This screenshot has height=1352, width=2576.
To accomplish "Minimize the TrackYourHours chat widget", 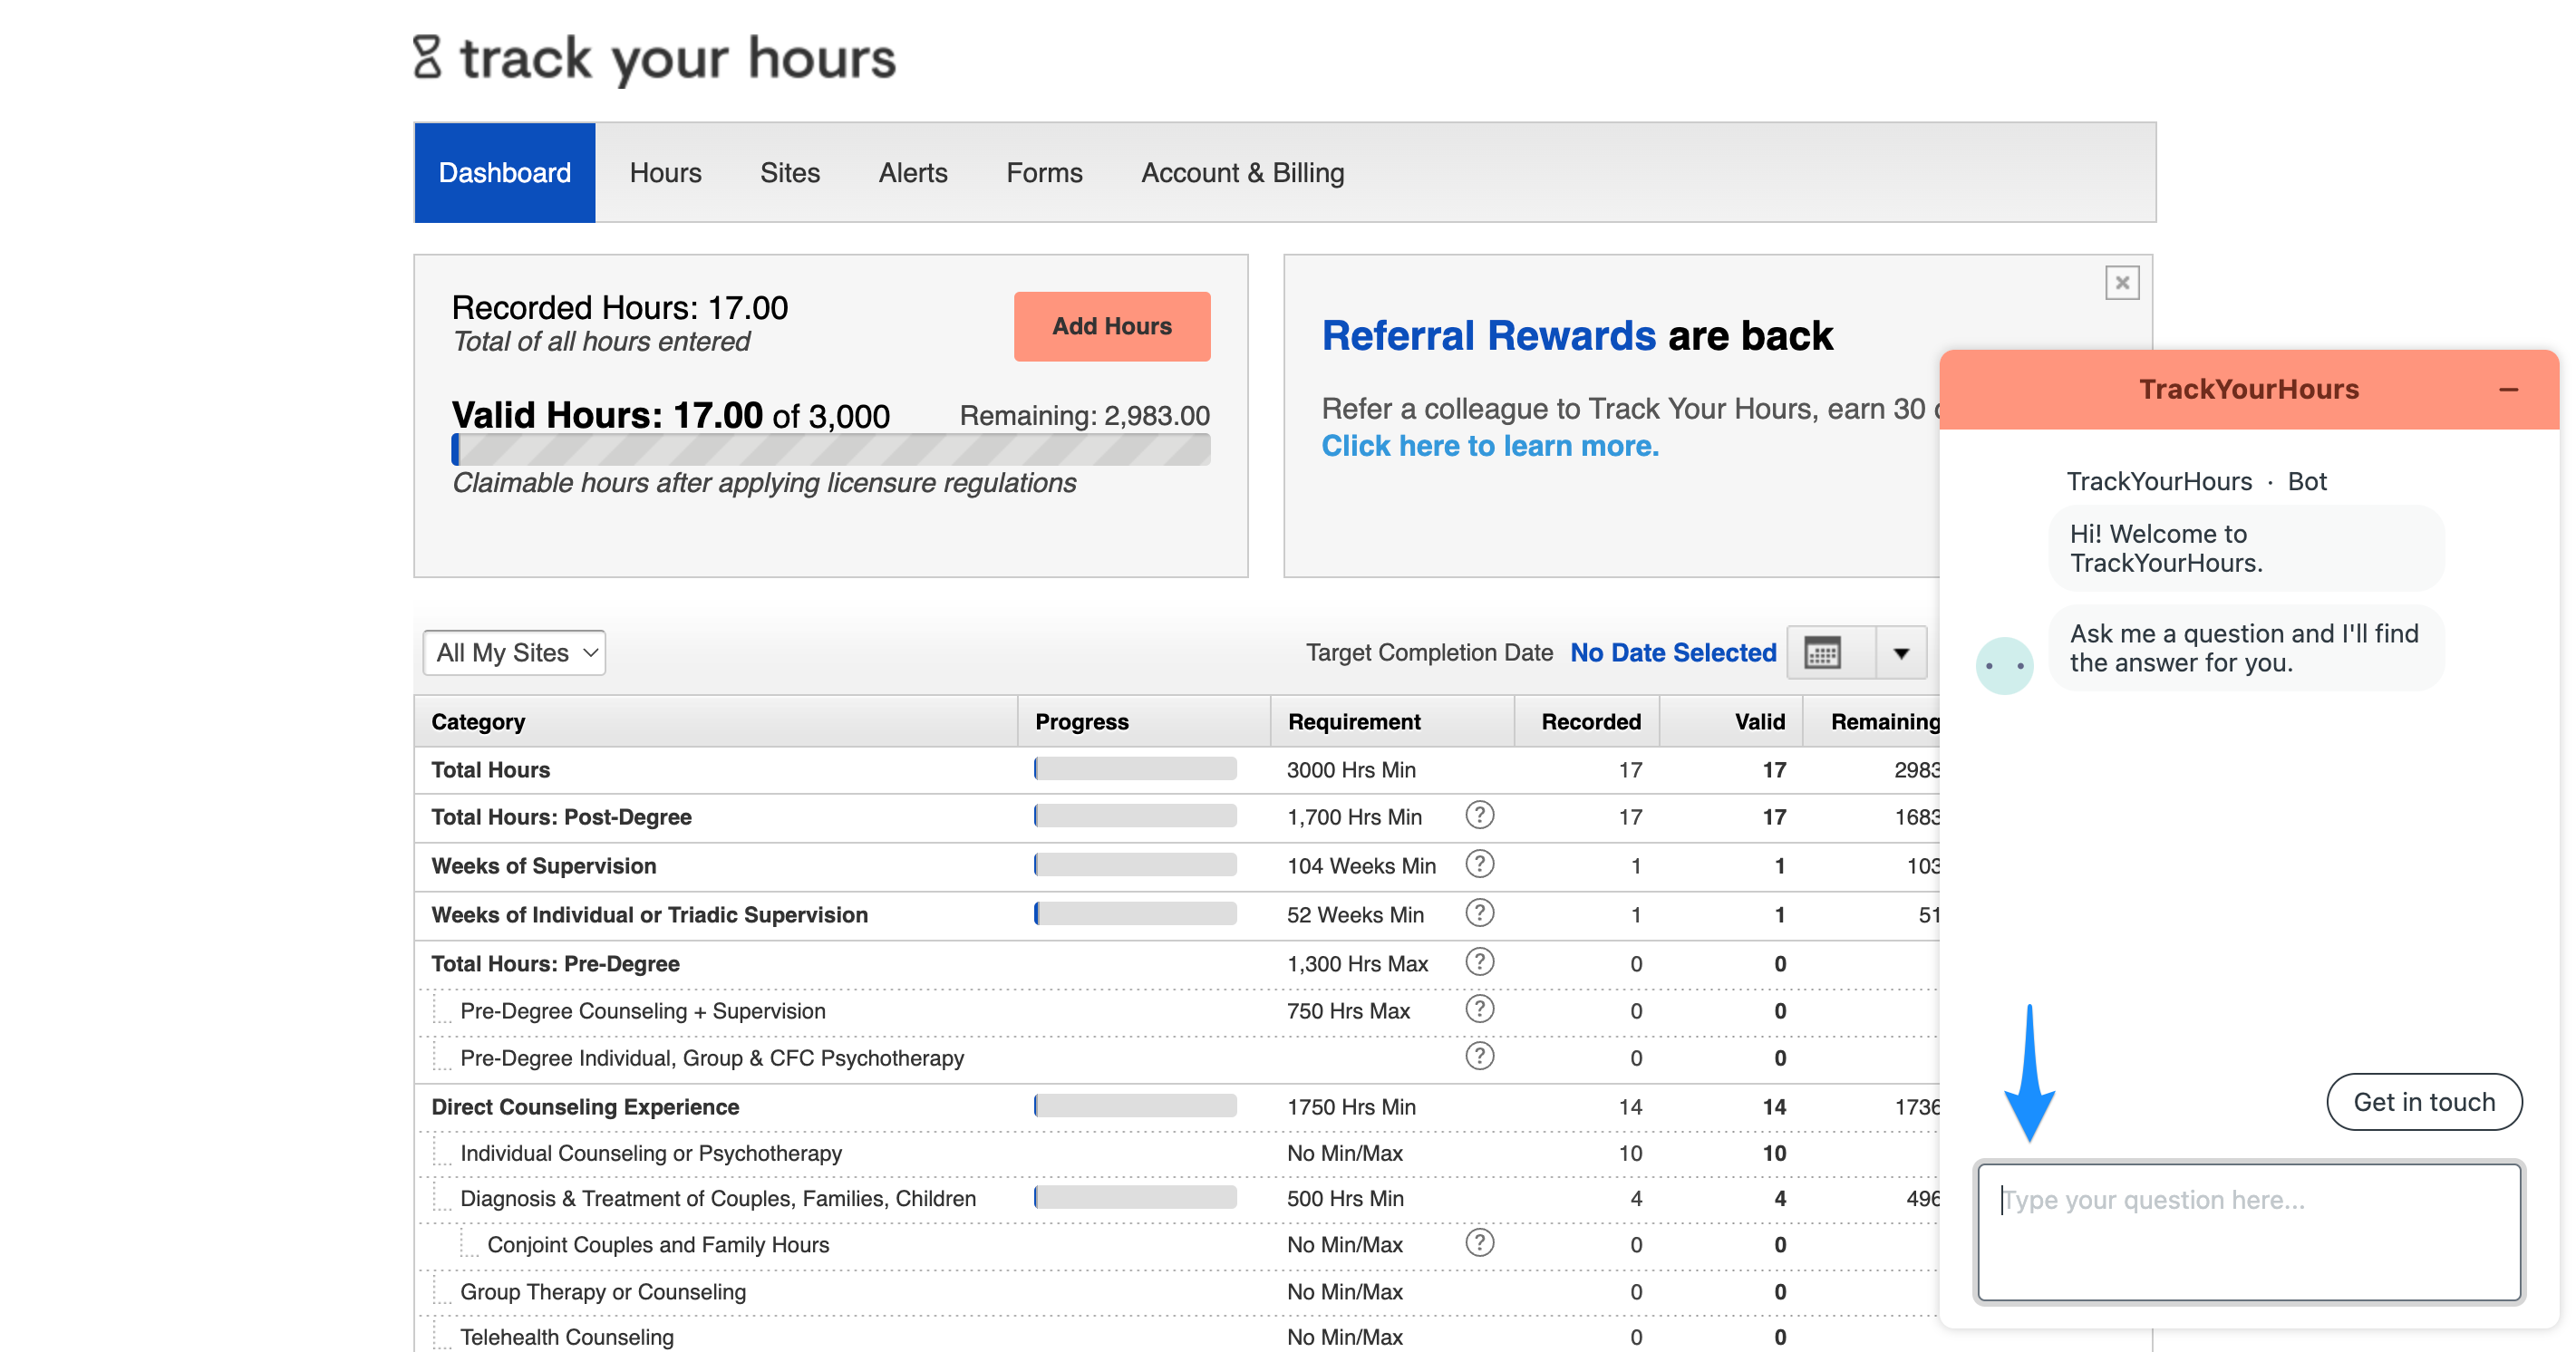I will (2508, 390).
